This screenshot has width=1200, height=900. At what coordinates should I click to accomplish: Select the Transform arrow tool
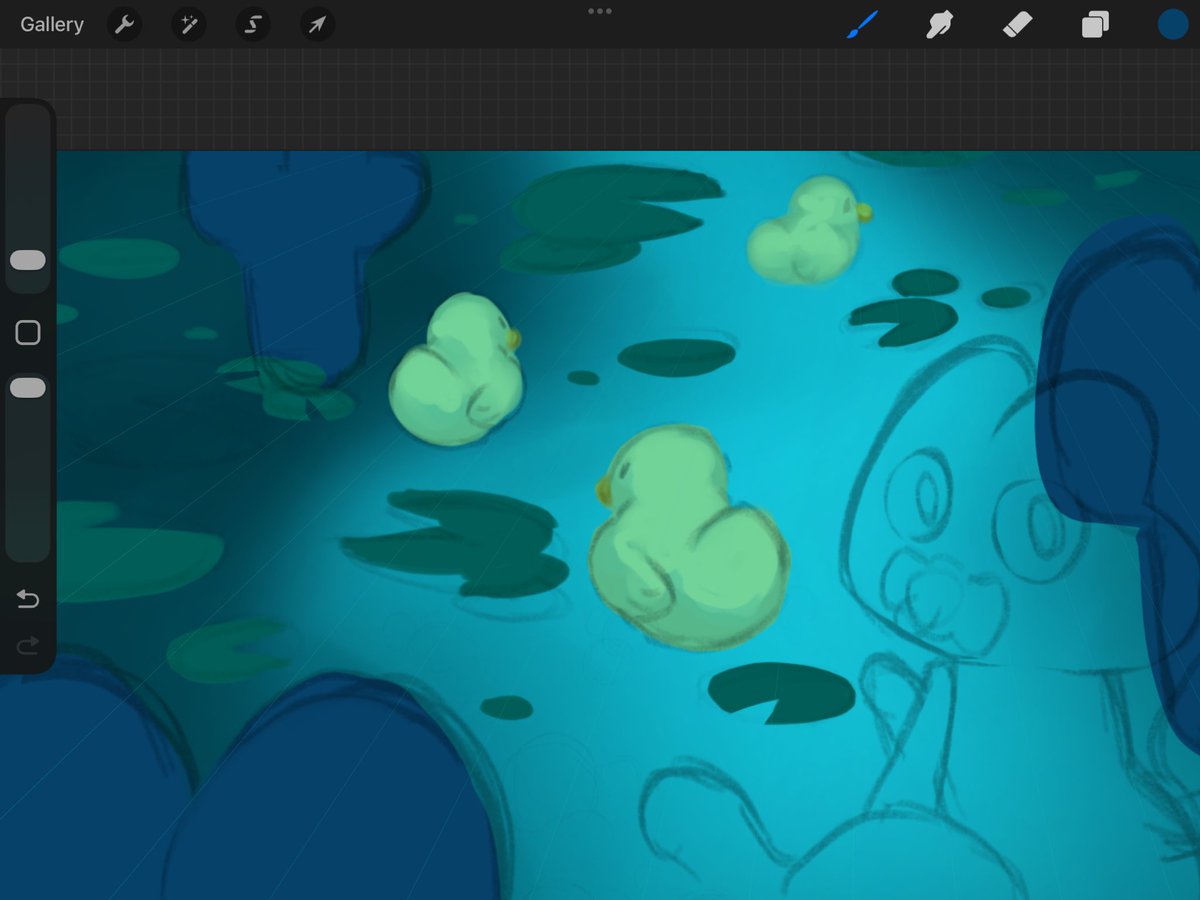click(316, 24)
